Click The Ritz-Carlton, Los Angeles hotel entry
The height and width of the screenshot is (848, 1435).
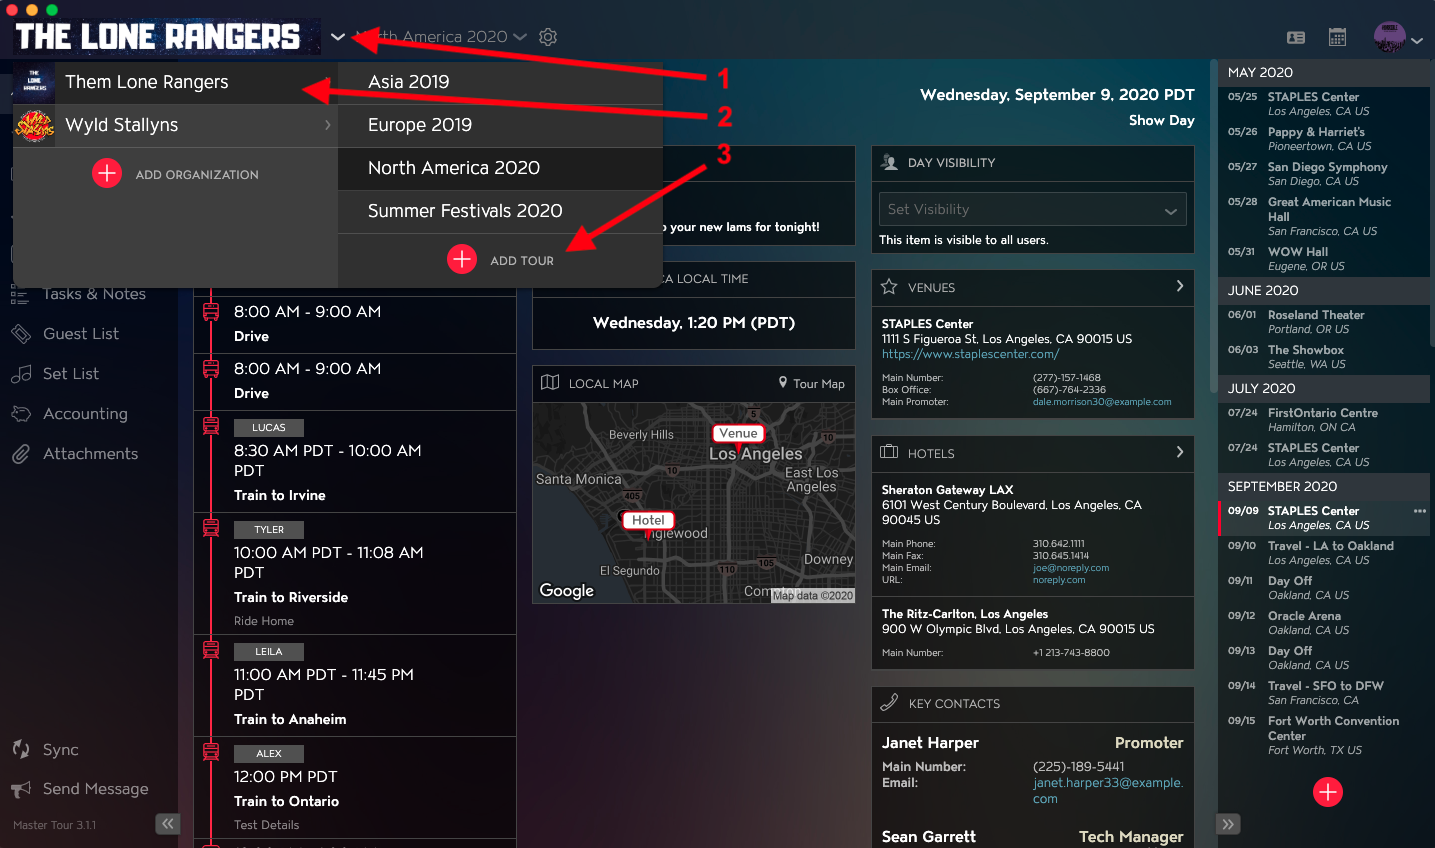(1033, 633)
